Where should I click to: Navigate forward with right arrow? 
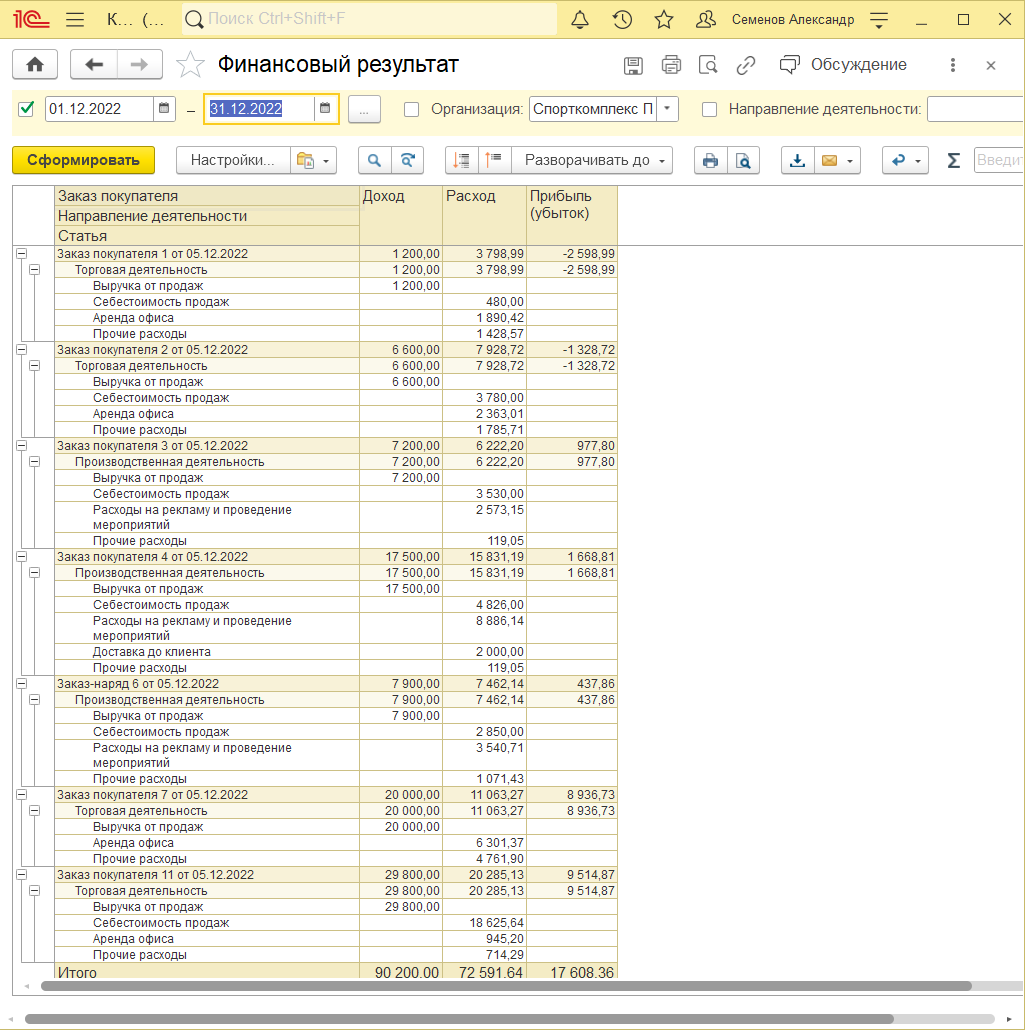coord(139,64)
